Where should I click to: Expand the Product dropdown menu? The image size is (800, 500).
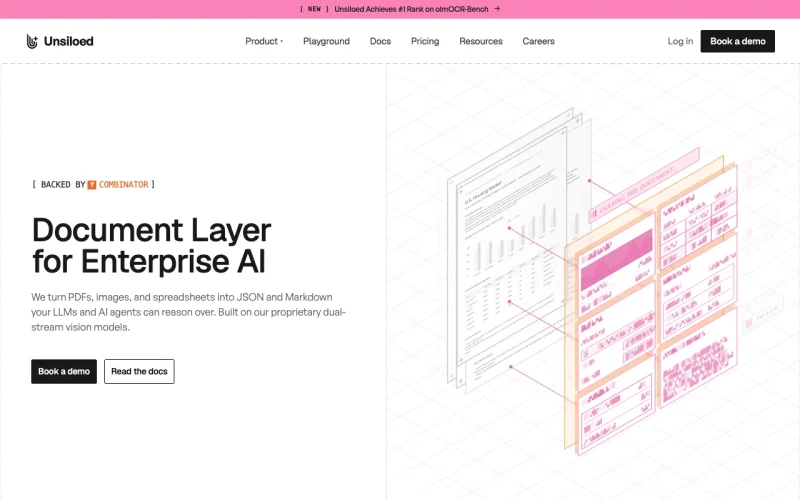(x=264, y=41)
